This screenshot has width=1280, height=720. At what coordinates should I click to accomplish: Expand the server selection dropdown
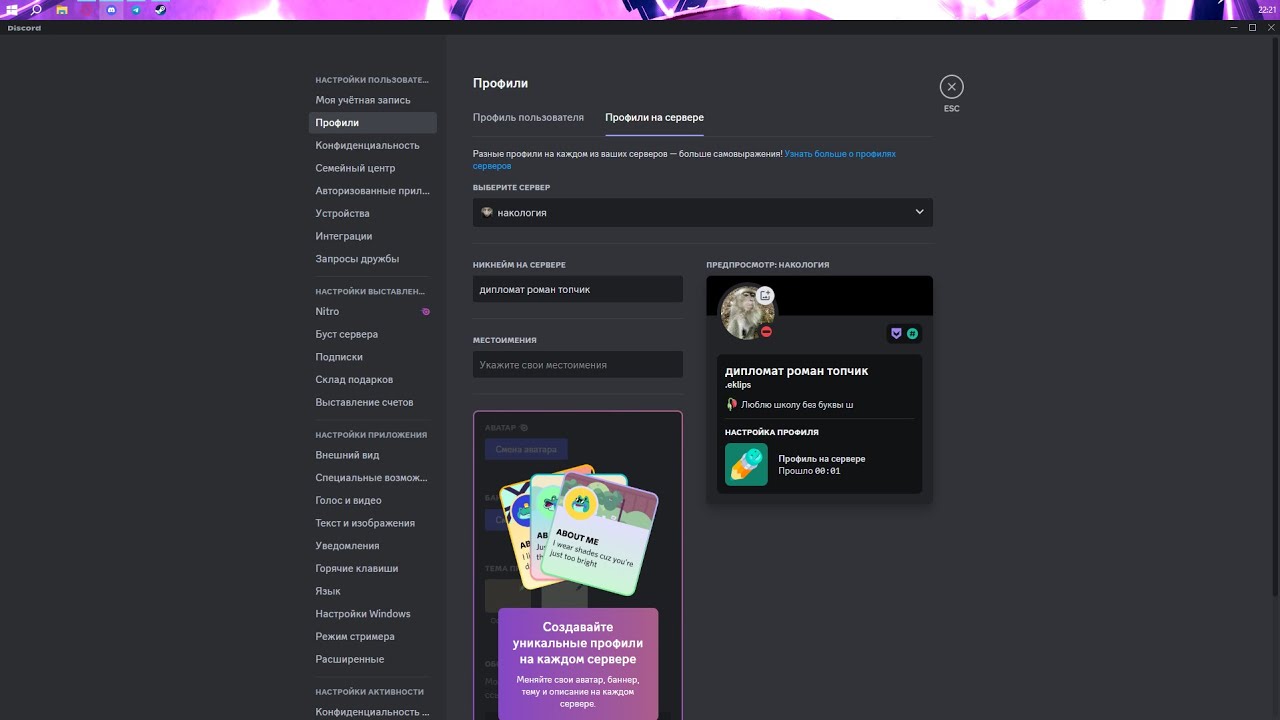coord(703,212)
